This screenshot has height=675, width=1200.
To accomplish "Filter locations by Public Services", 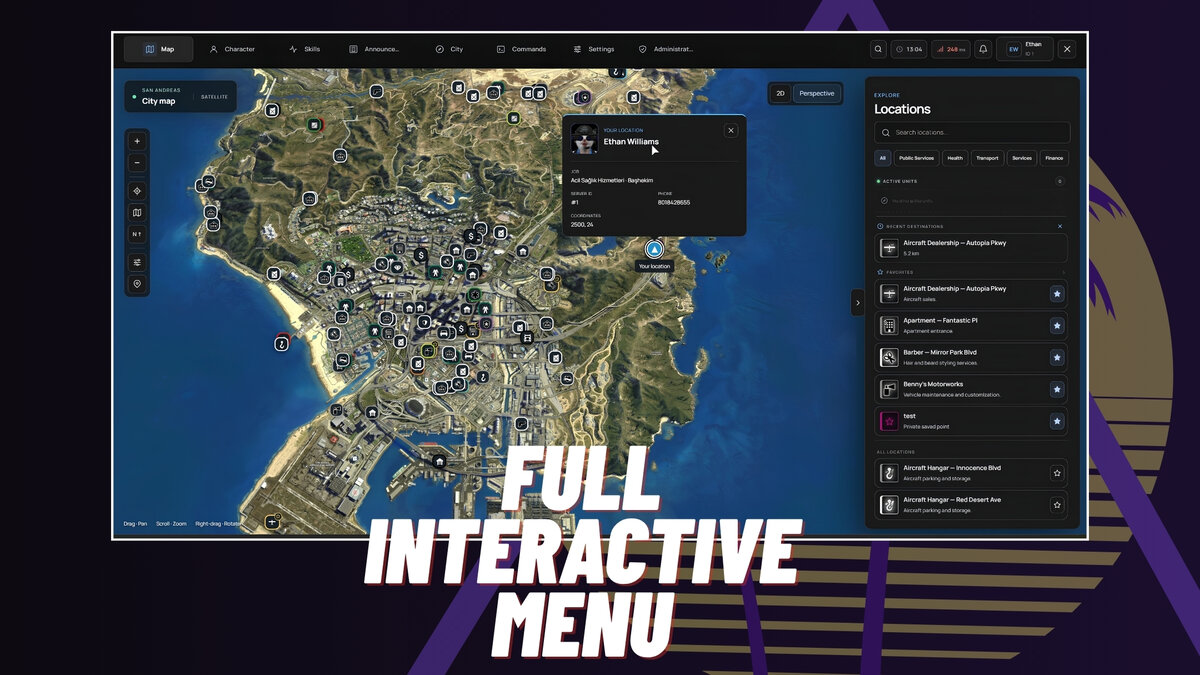I will click(x=916, y=158).
